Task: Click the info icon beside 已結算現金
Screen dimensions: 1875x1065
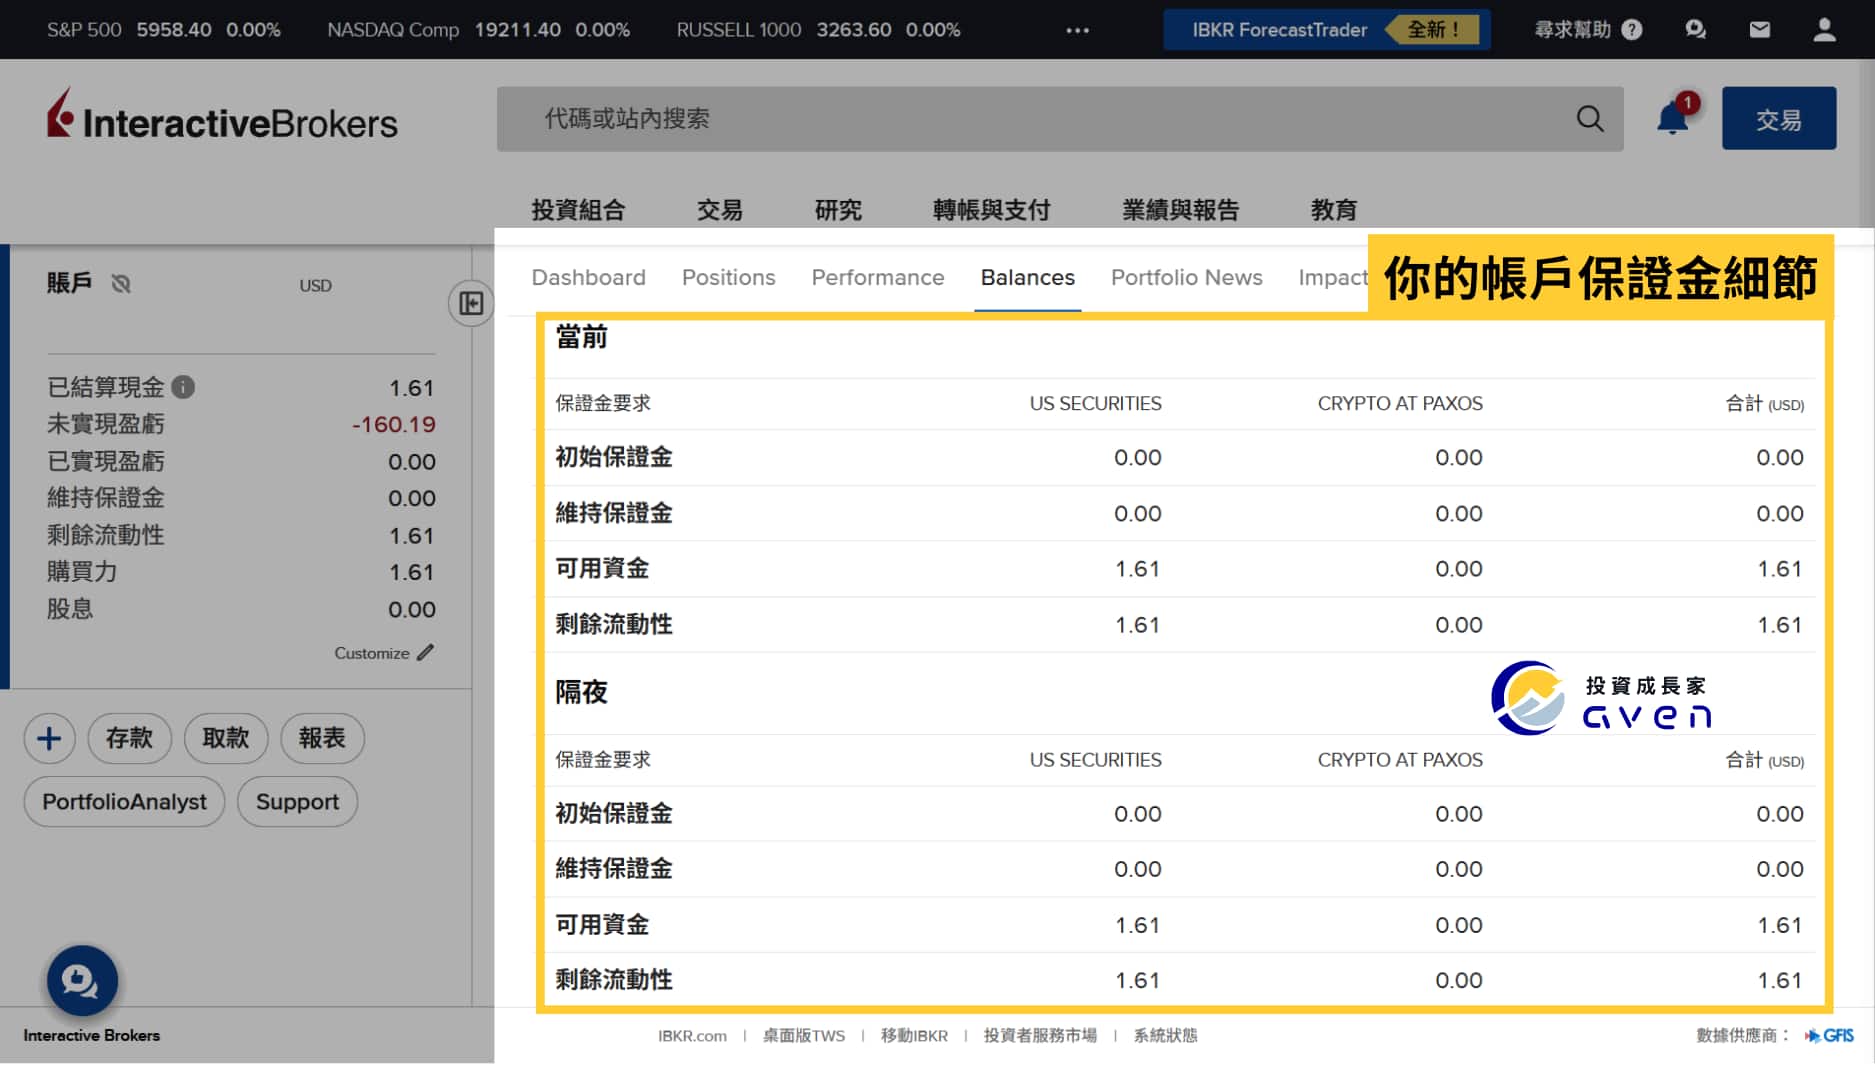Action: click(x=183, y=387)
